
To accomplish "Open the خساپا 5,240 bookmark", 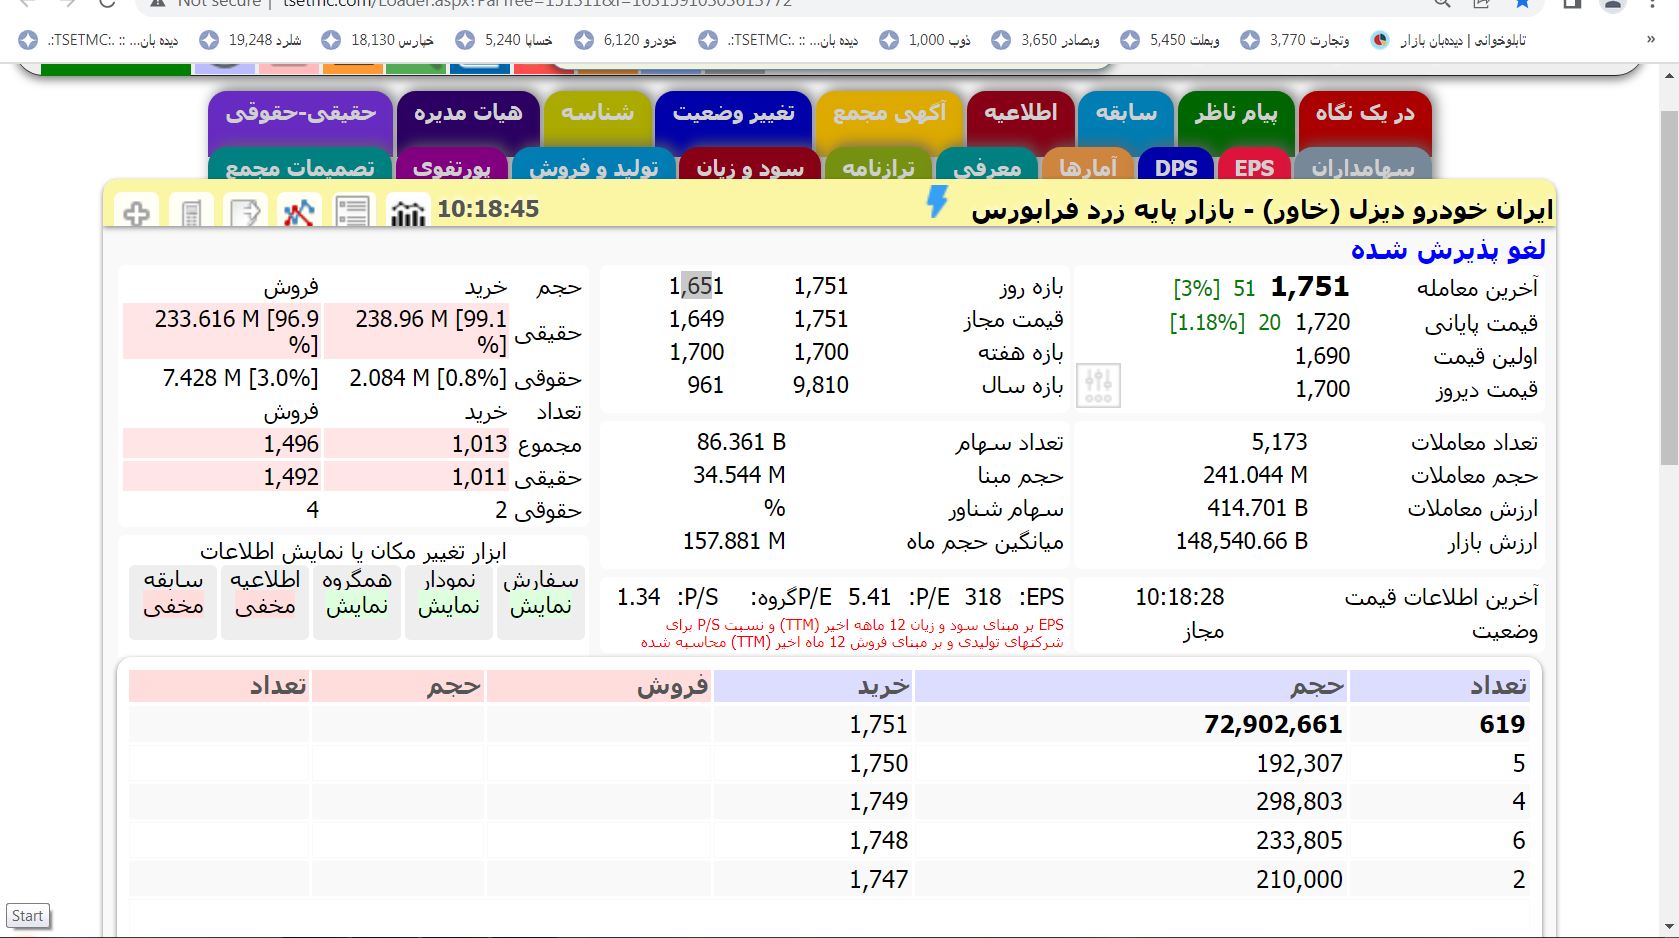I will tap(504, 40).
